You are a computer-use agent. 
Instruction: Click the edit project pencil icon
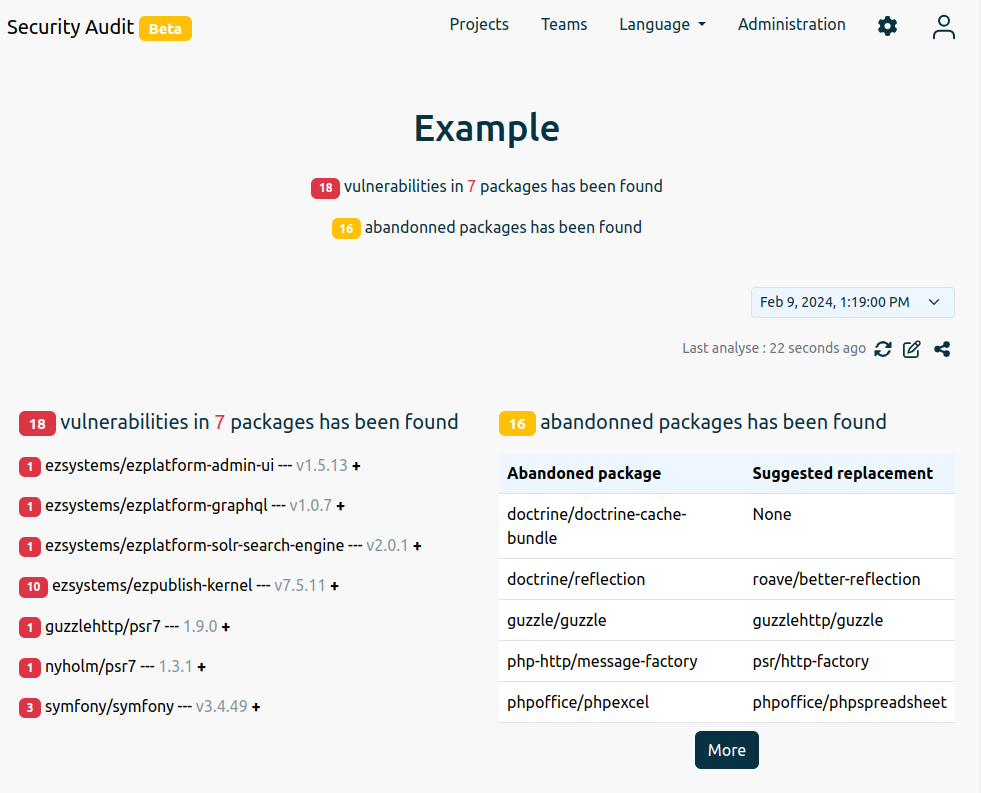(912, 349)
